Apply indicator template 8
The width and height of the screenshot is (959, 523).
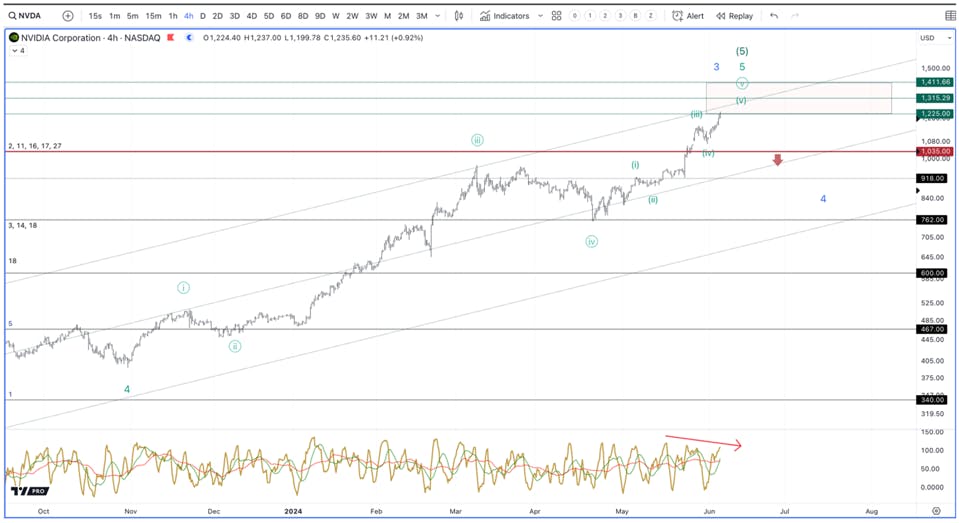pos(635,16)
